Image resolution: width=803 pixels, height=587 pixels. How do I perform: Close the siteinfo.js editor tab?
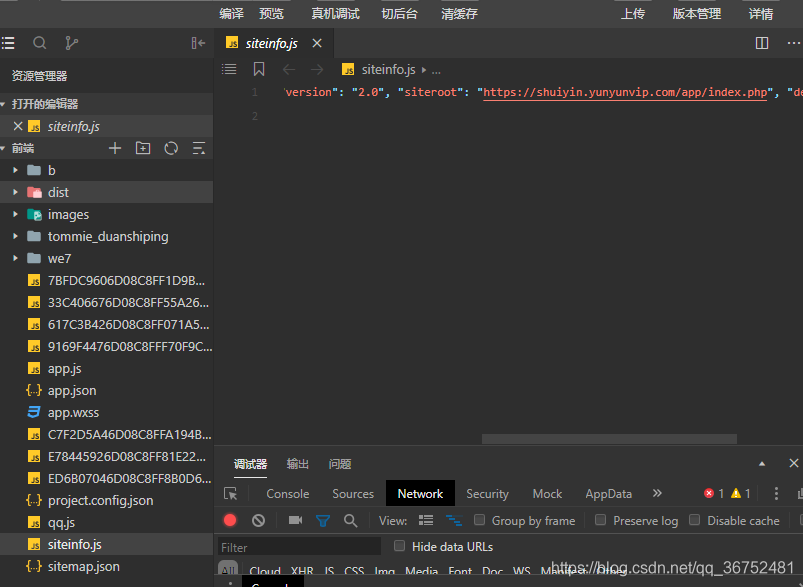[317, 44]
